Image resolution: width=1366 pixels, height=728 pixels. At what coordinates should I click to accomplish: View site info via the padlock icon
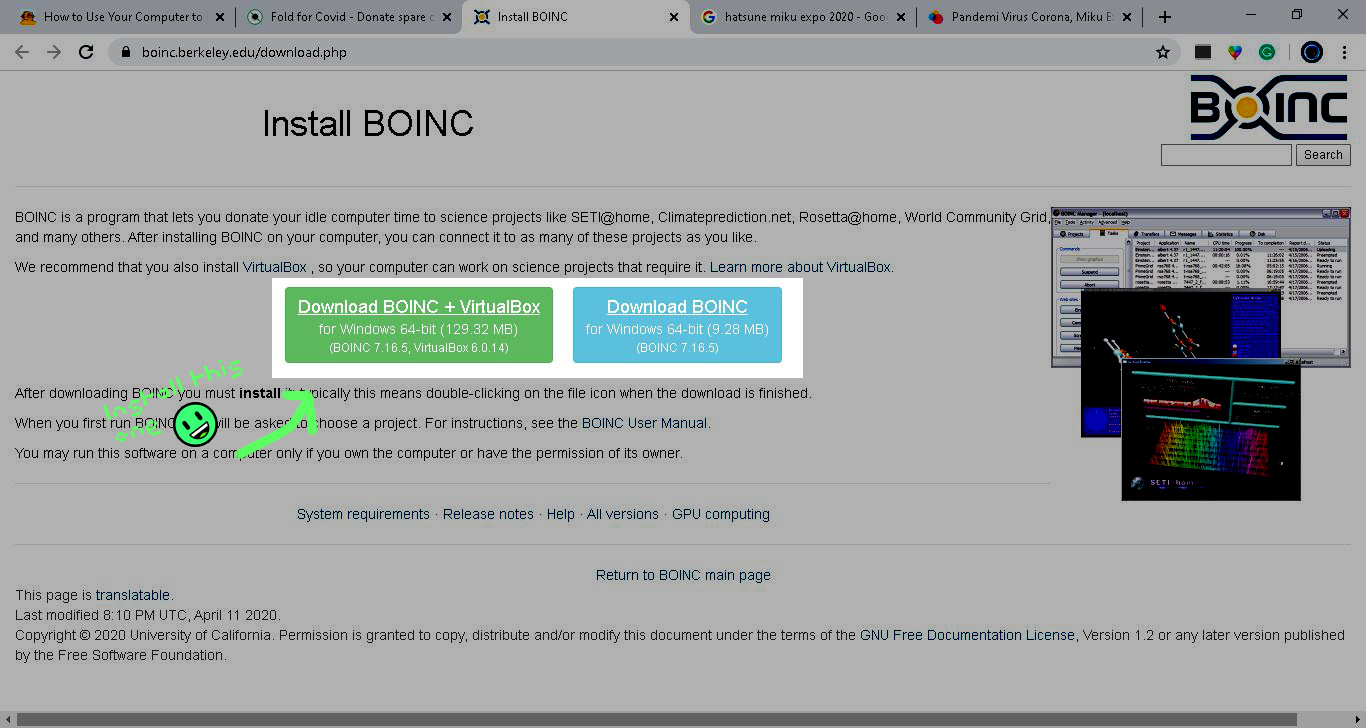pos(126,52)
